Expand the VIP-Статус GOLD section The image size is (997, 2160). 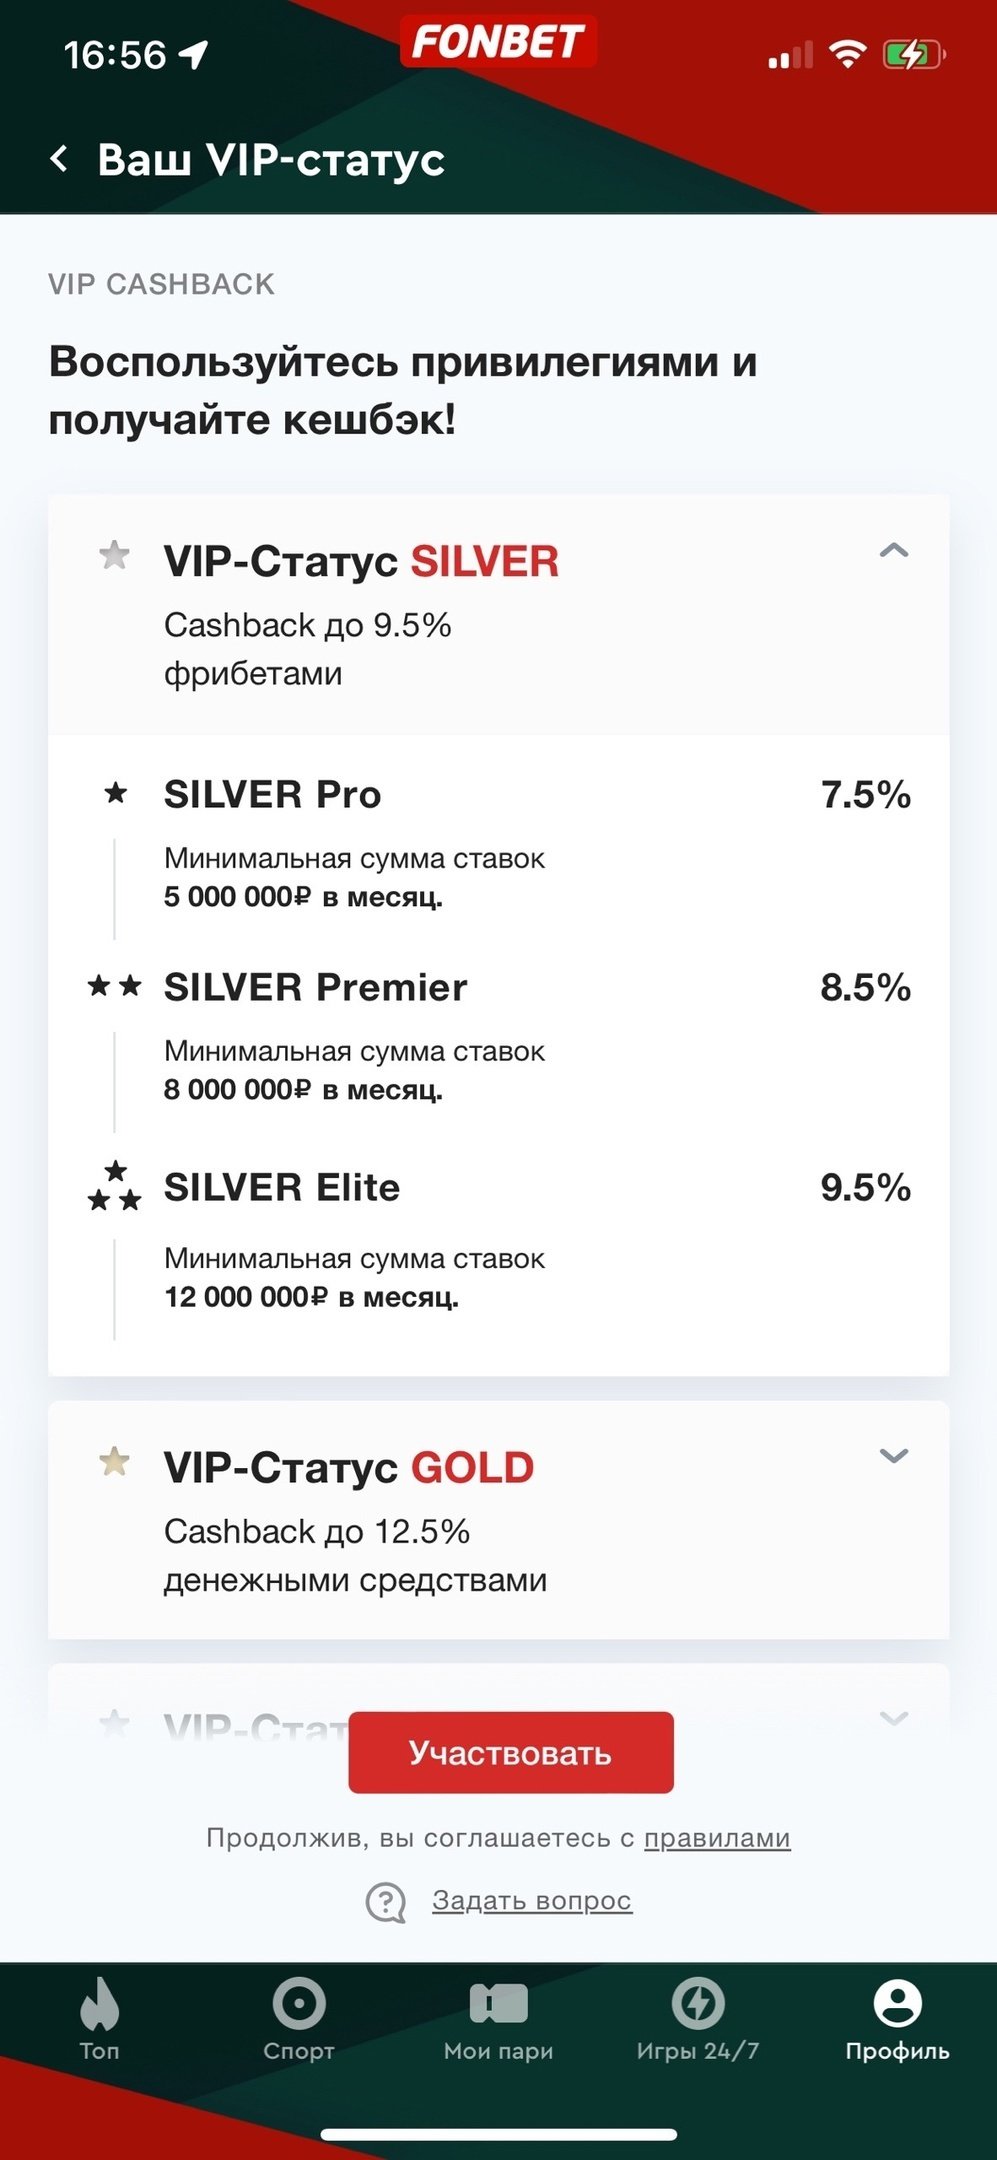click(x=893, y=1456)
